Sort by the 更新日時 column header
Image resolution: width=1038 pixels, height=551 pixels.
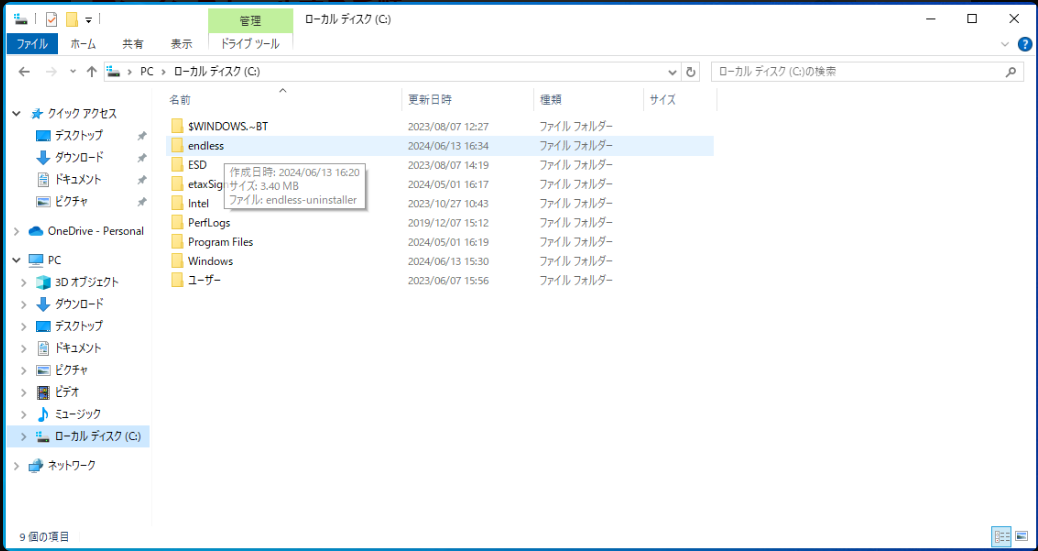[x=467, y=100]
